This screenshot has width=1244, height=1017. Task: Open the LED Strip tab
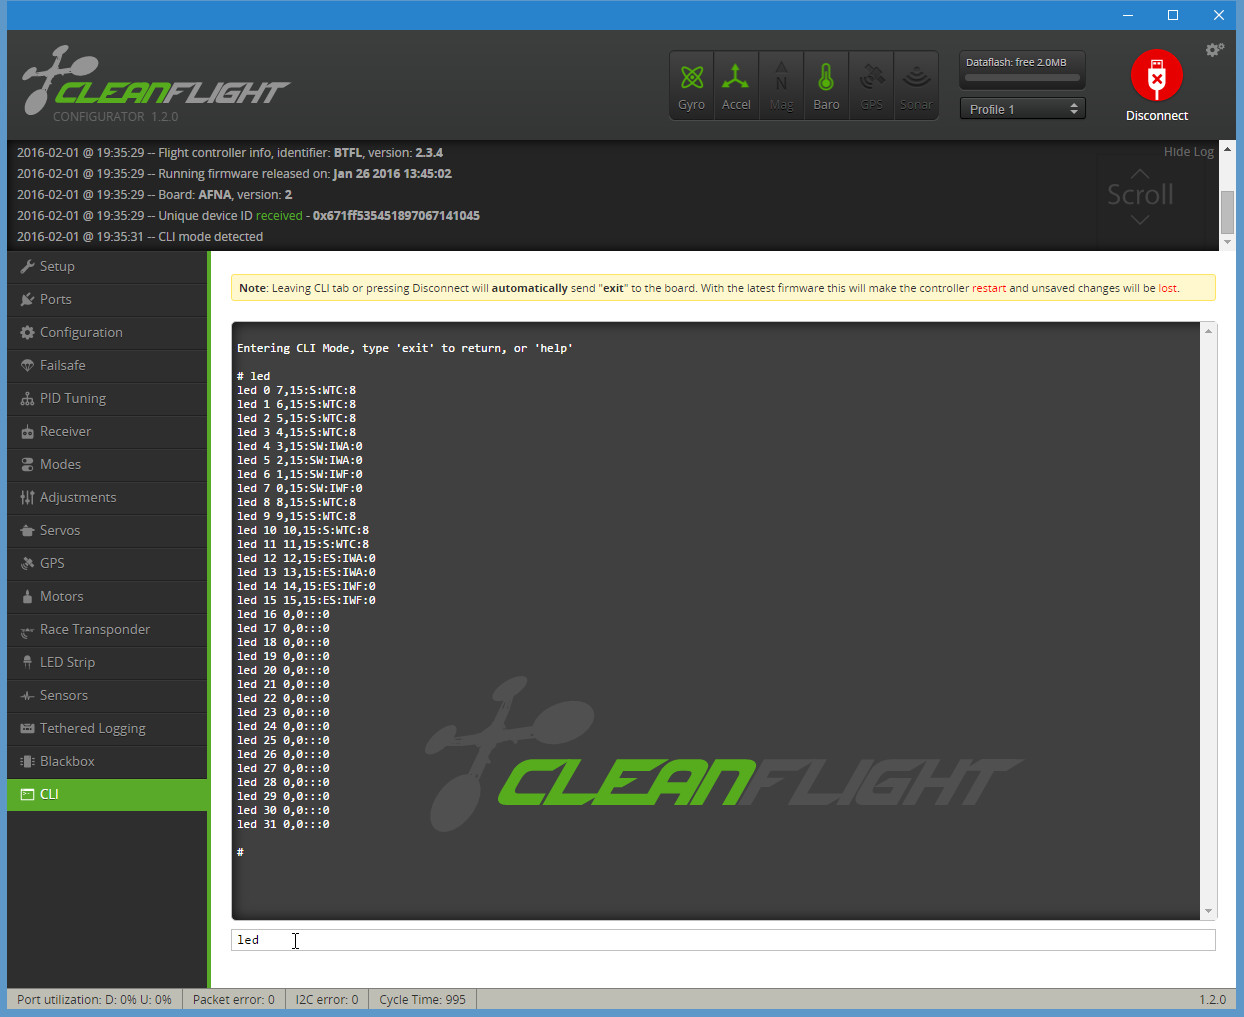click(x=107, y=663)
